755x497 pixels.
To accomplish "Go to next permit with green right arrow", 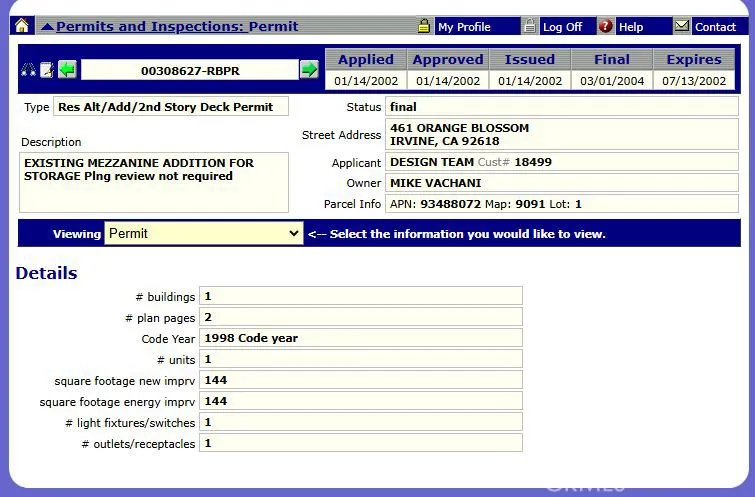I will click(309, 70).
